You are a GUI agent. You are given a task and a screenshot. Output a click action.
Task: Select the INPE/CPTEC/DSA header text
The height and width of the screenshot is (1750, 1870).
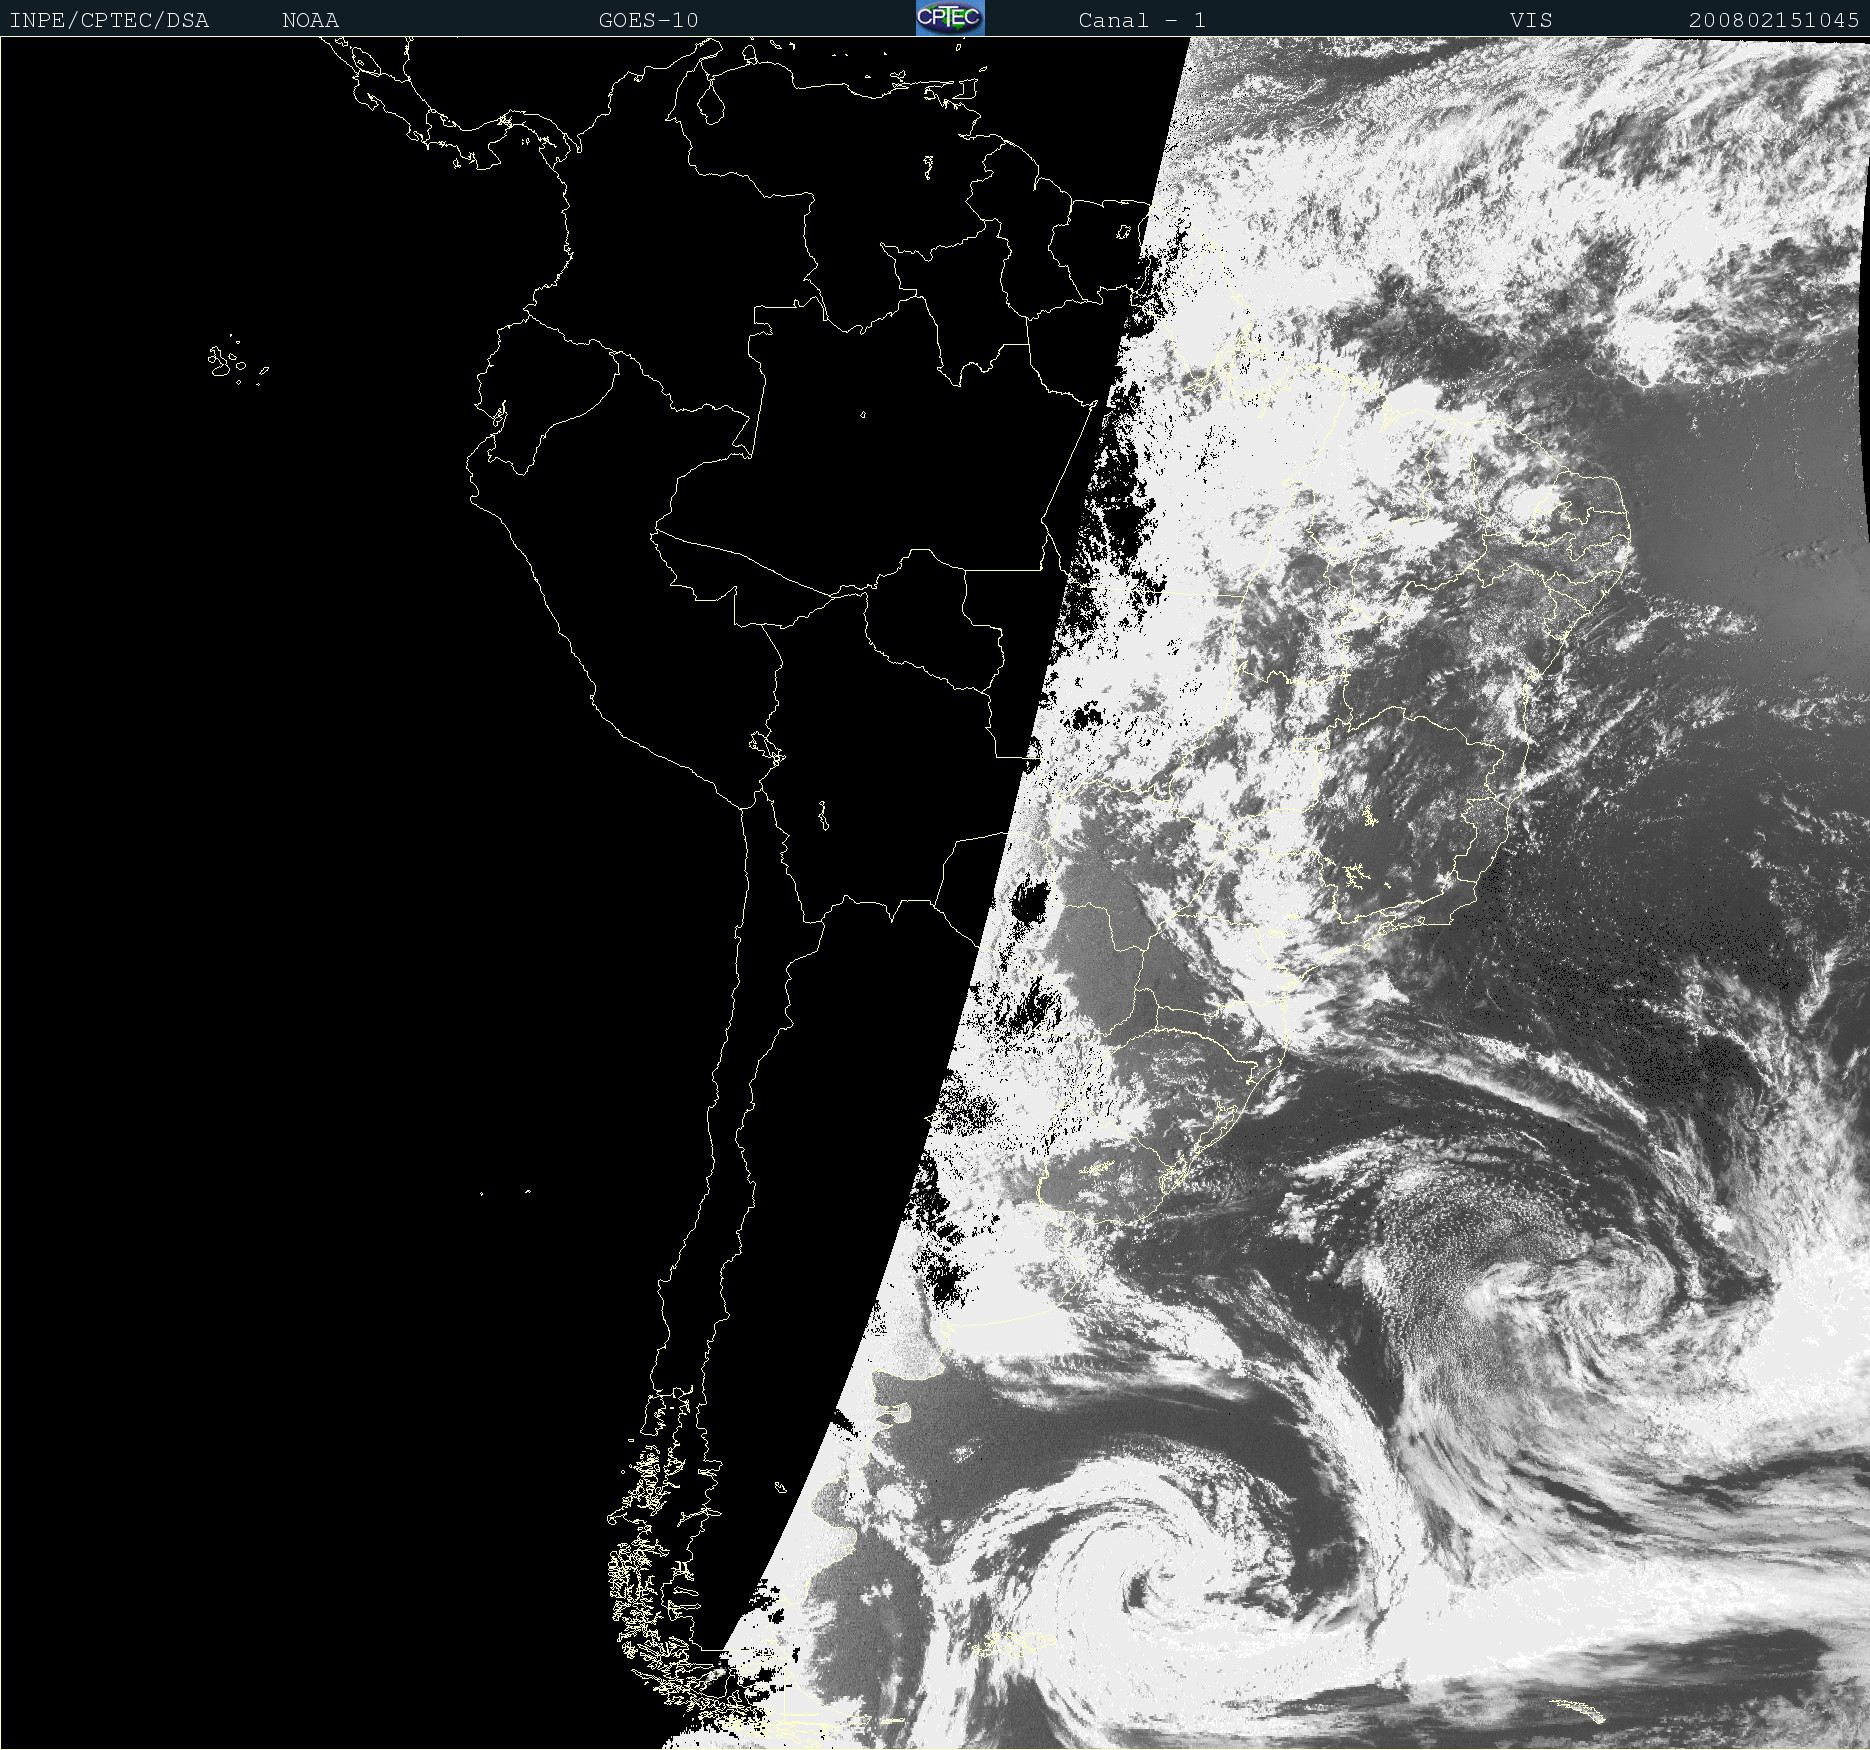[109, 20]
